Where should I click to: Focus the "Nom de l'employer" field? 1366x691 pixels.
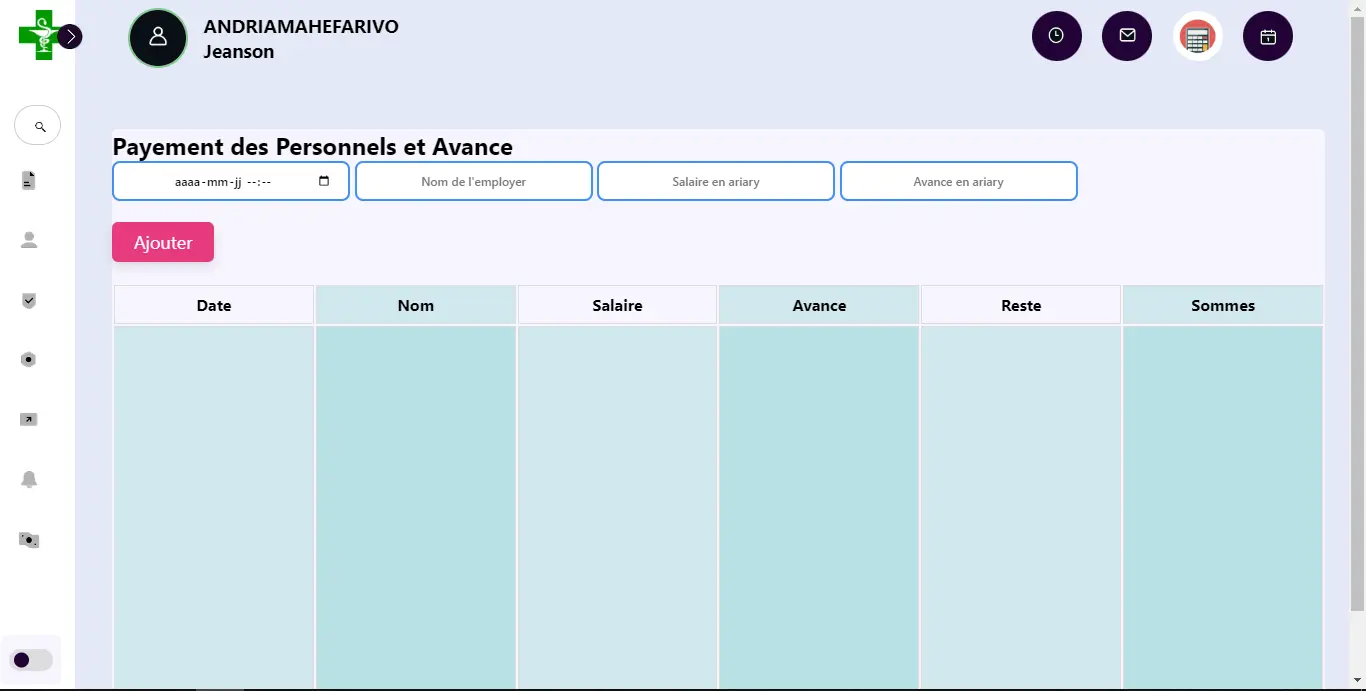point(474,182)
